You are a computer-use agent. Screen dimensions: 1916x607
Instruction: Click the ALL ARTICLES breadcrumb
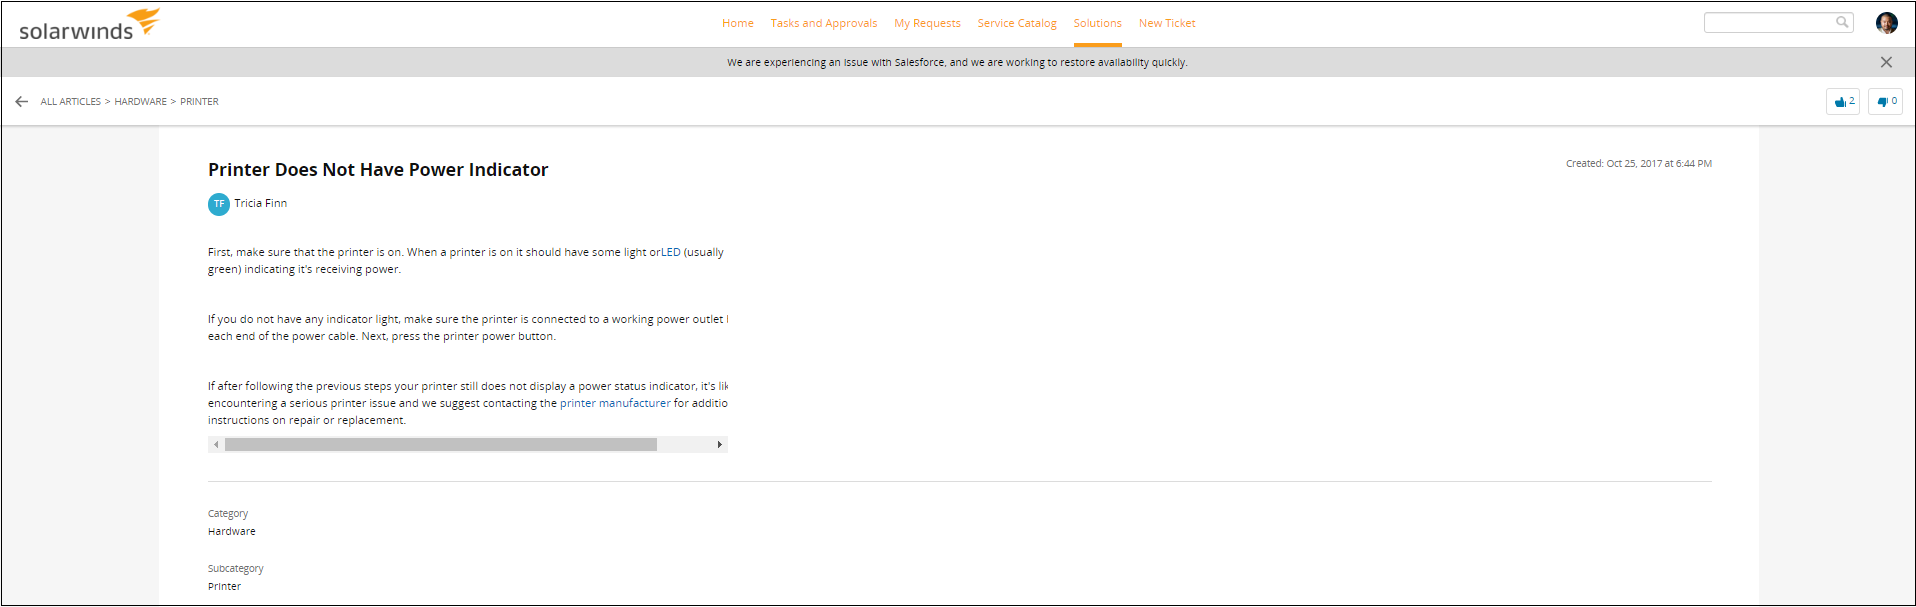[70, 102]
